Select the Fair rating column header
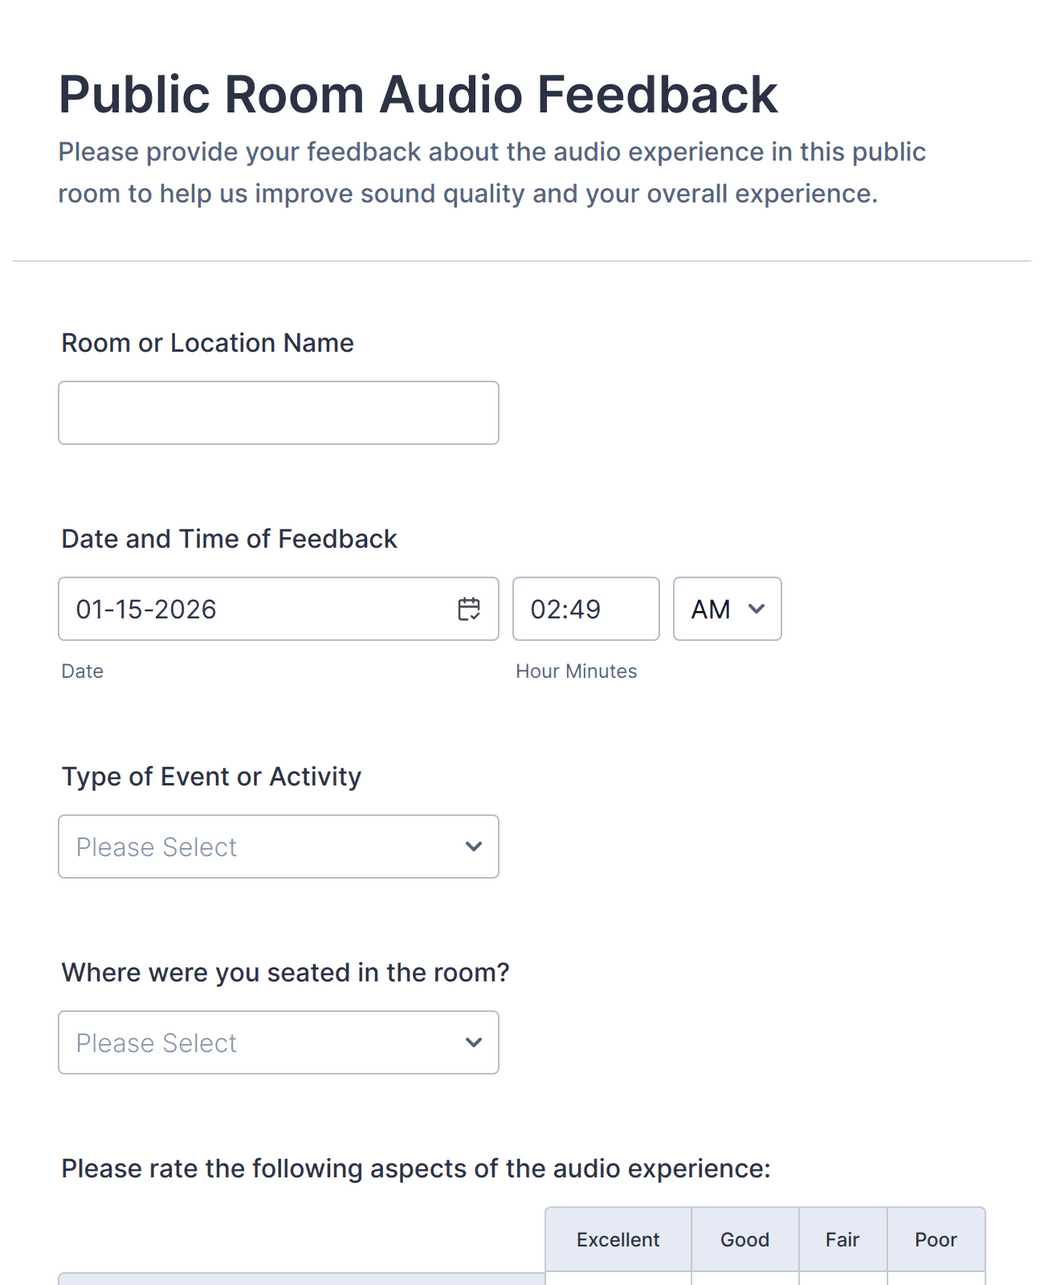 coord(842,1239)
